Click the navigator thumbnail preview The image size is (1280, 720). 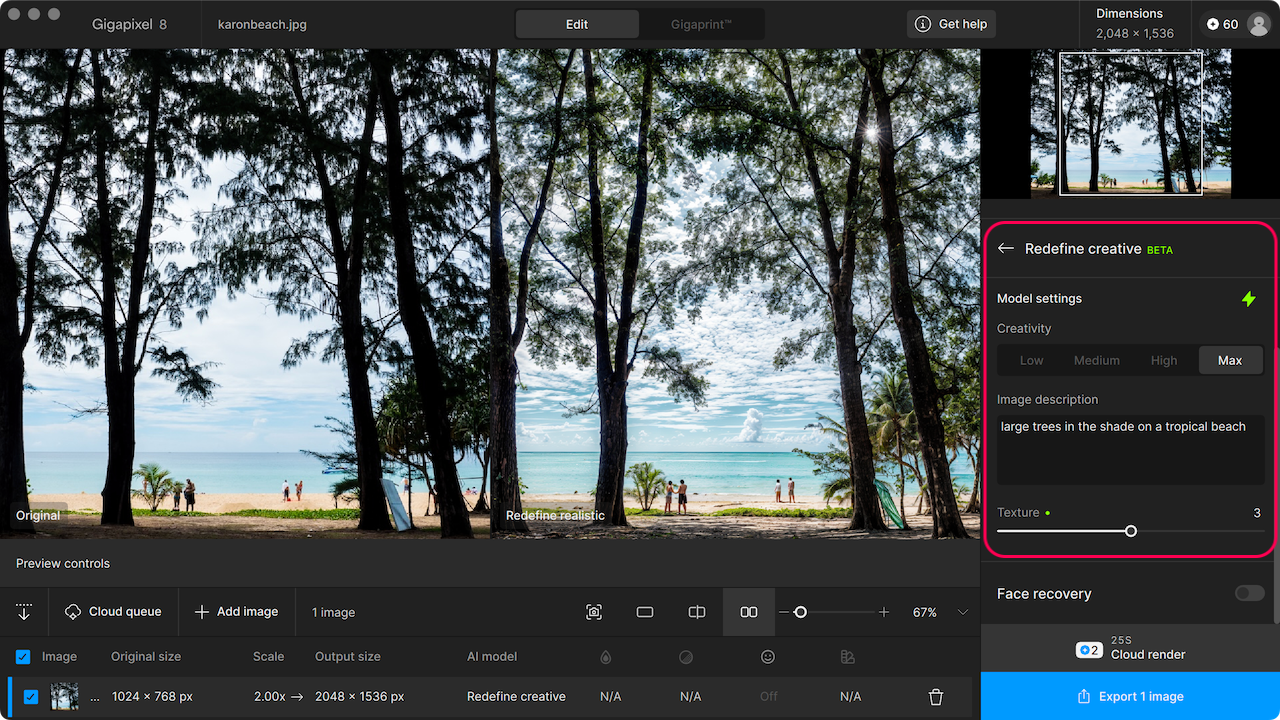pyautogui.click(x=1131, y=123)
